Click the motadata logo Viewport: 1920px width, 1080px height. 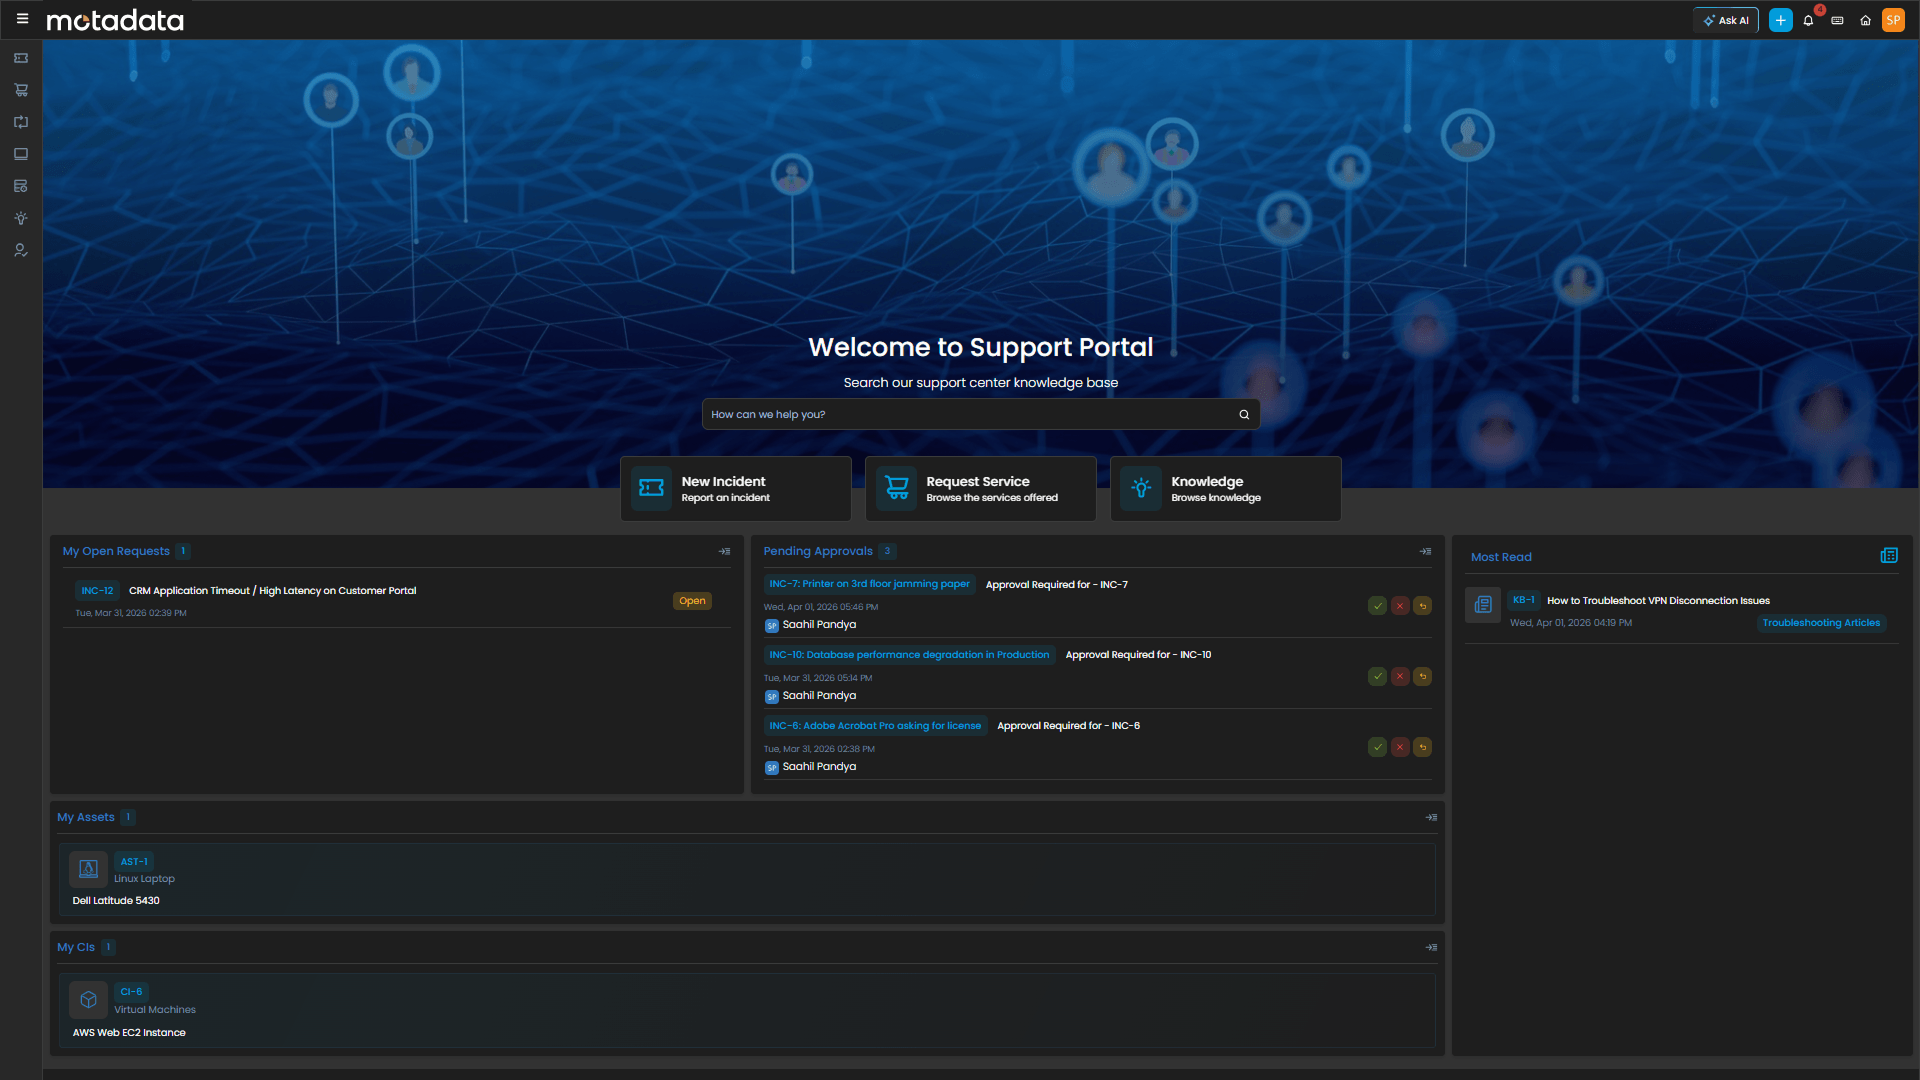[114, 19]
